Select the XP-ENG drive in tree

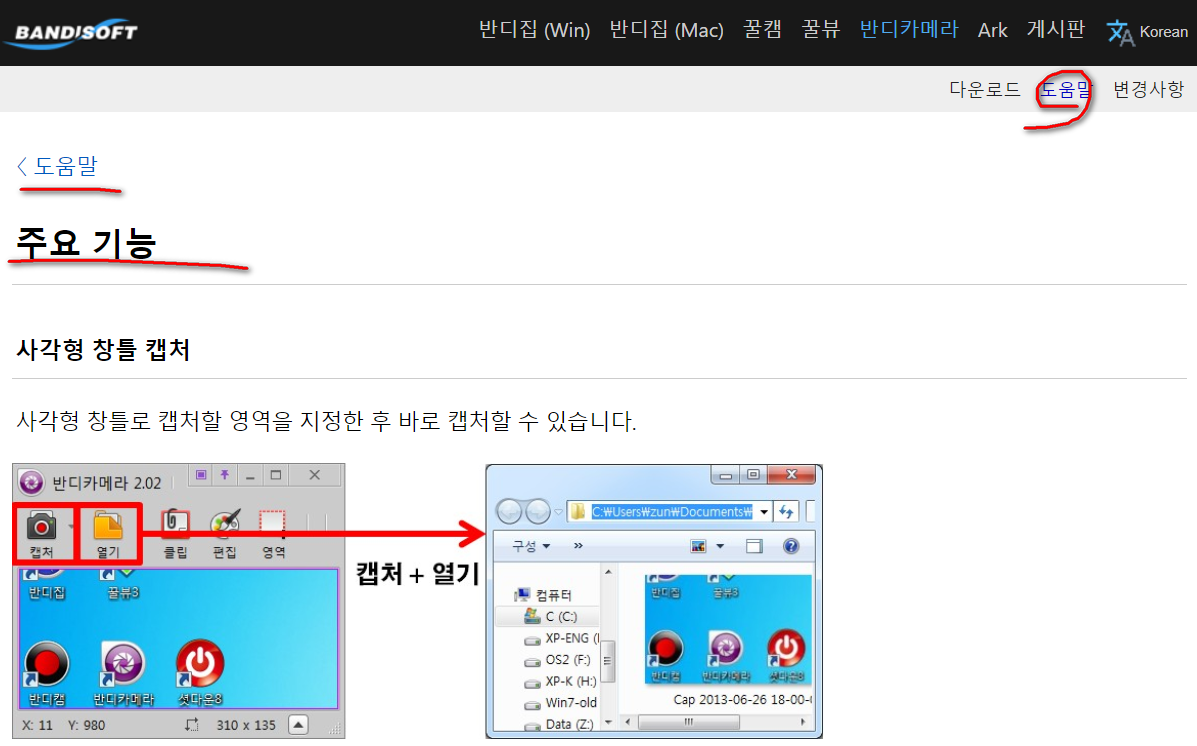562,638
